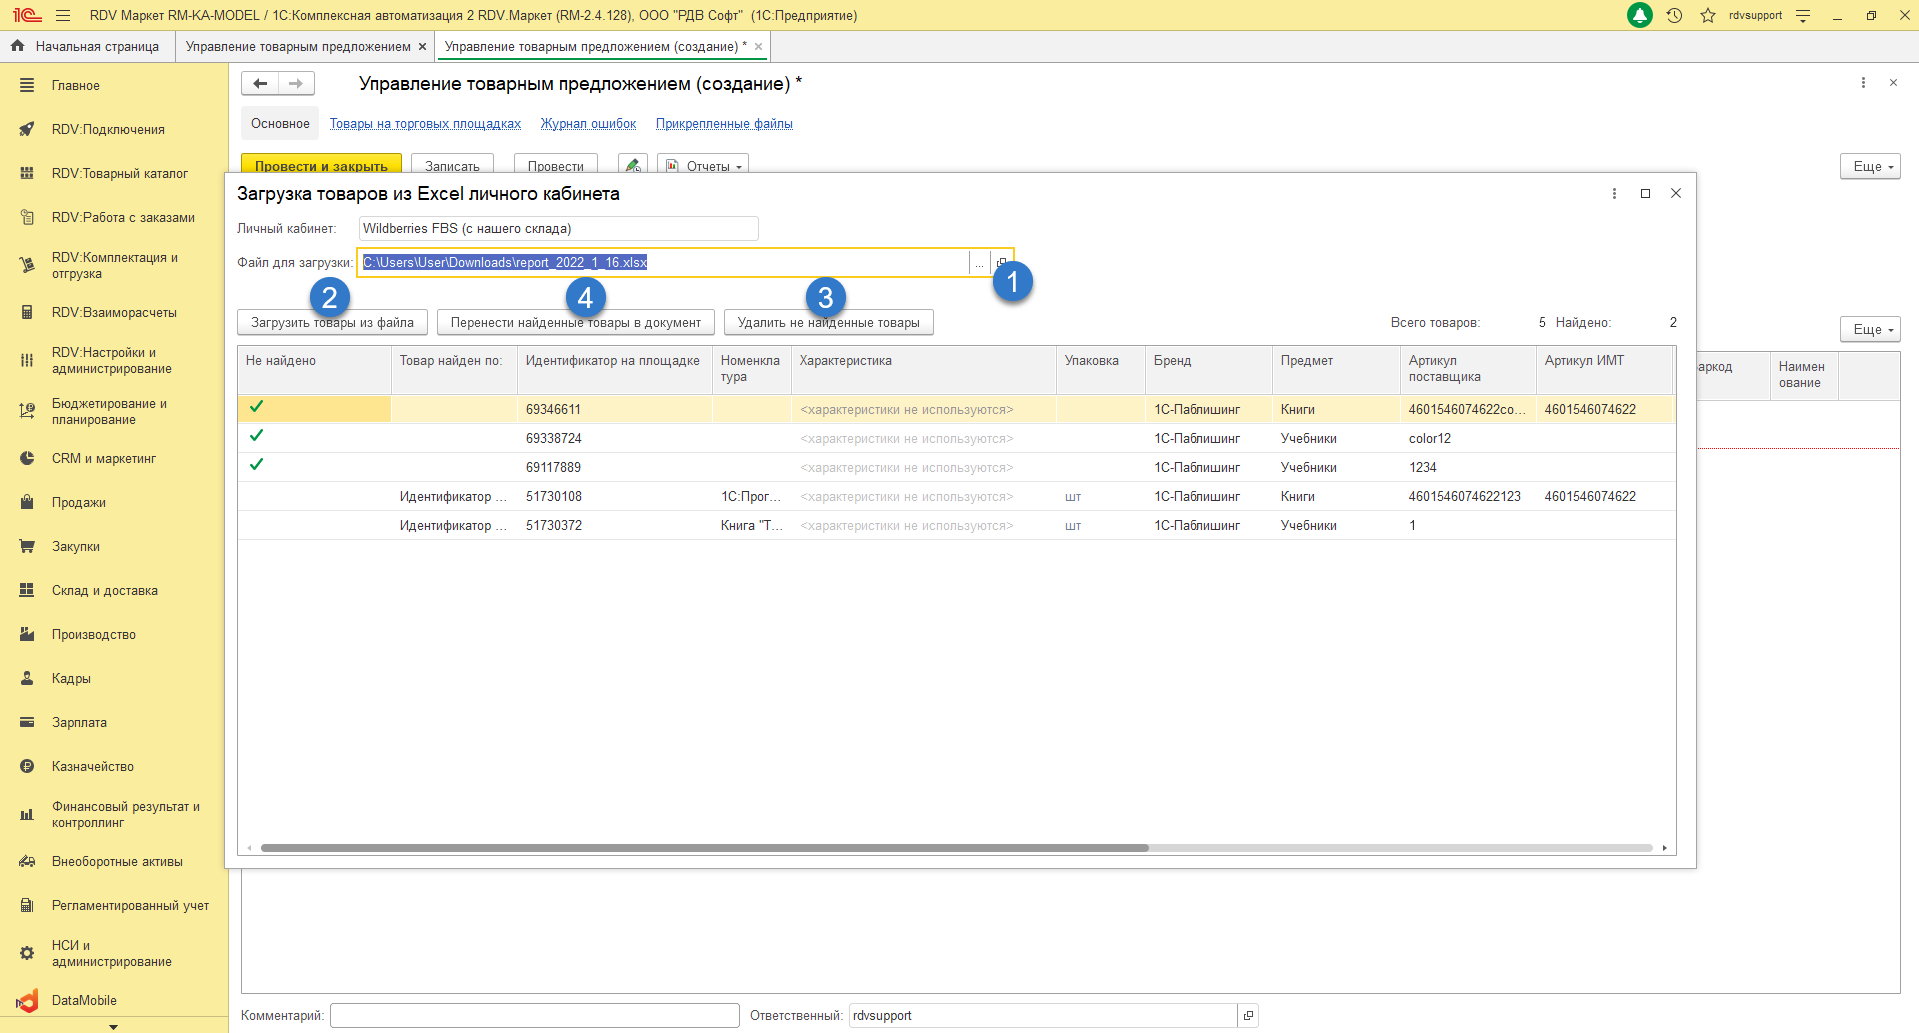1919x1033 pixels.
Task: Open the history clock icon
Action: tap(1675, 15)
